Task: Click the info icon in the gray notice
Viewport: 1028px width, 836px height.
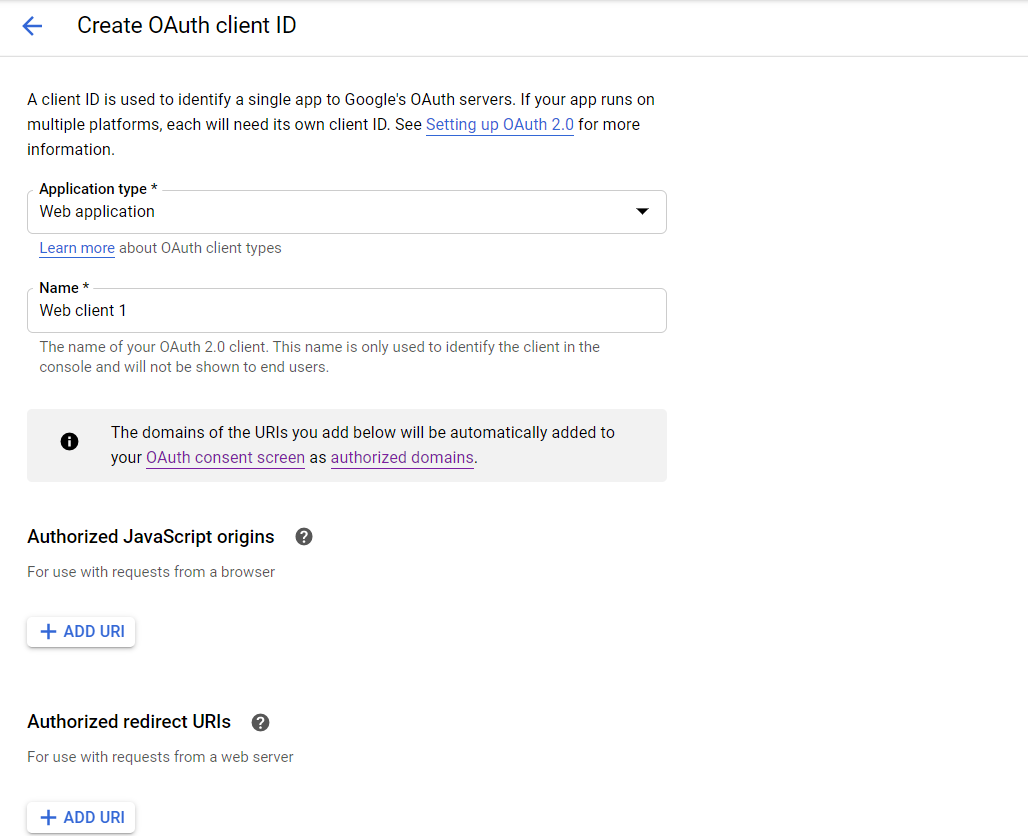Action: (69, 442)
